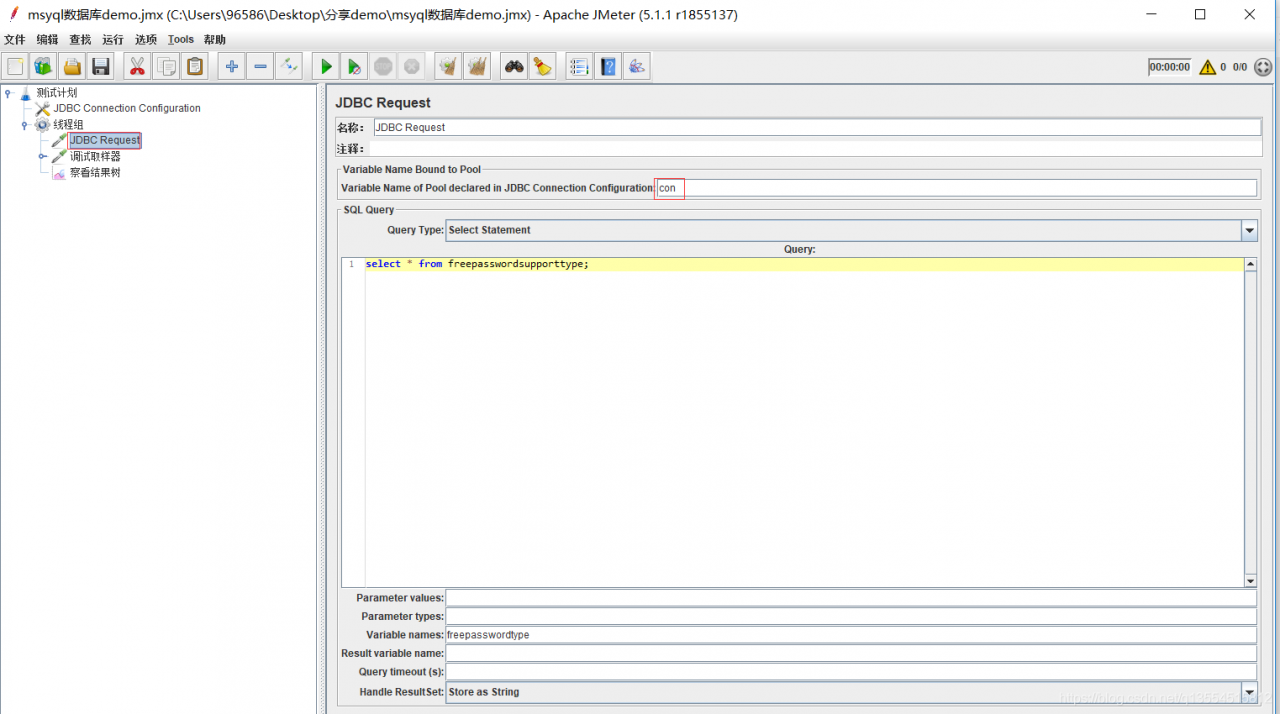Click the greyed Shutdown icon
Screen dimensions: 1280x714
[411, 67]
